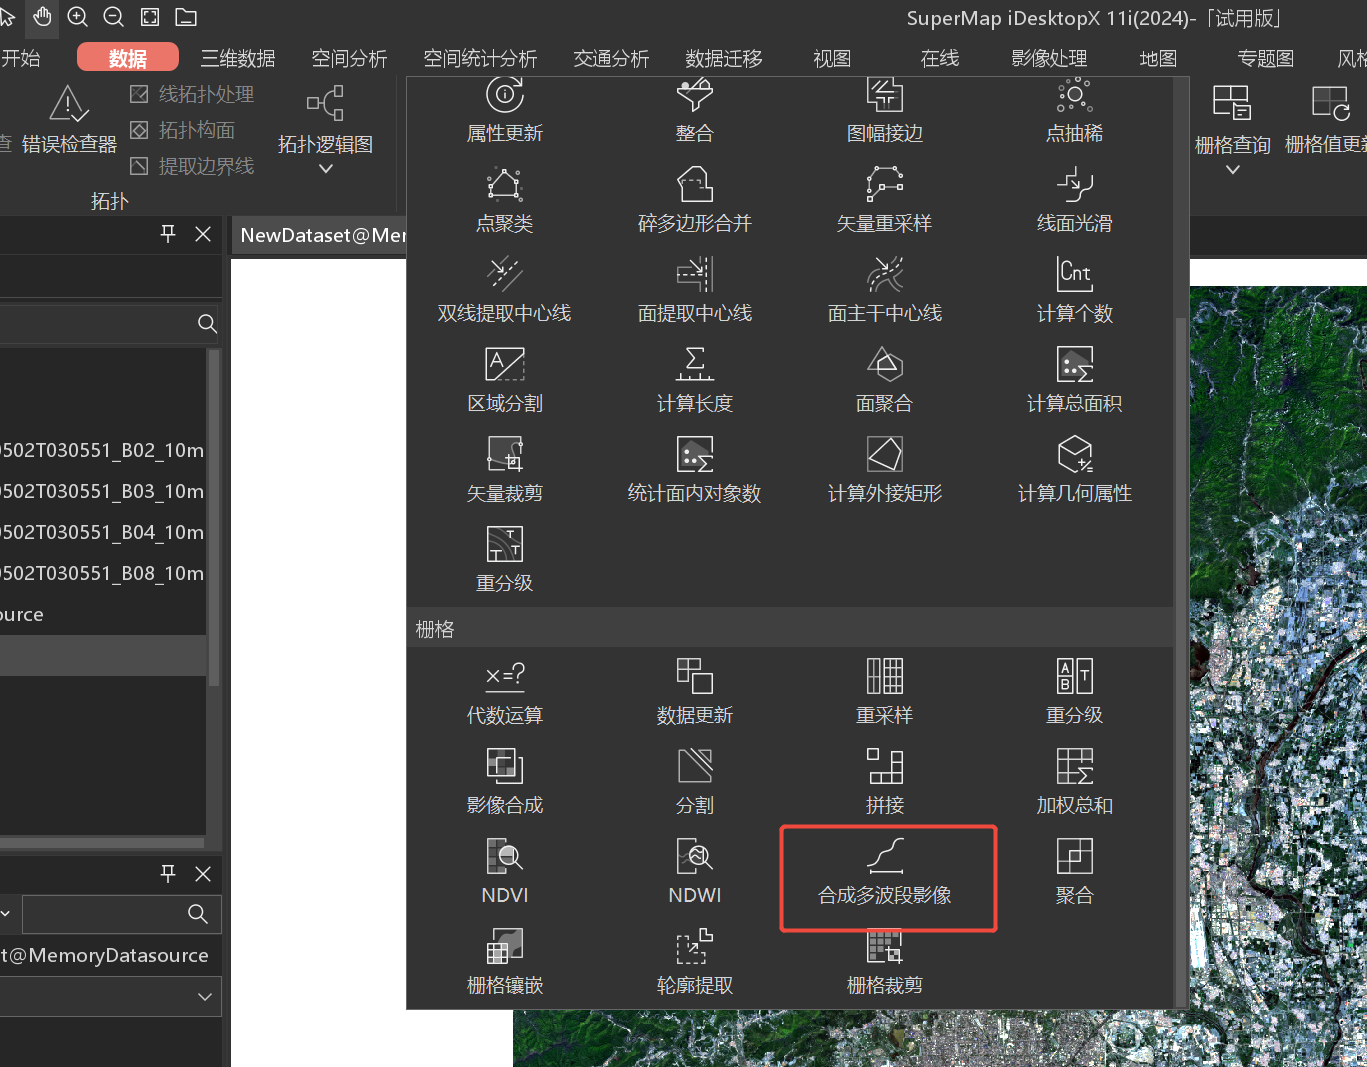The image size is (1367, 1067).
Task: Click the 轮廓提取 tool
Action: pos(695,963)
